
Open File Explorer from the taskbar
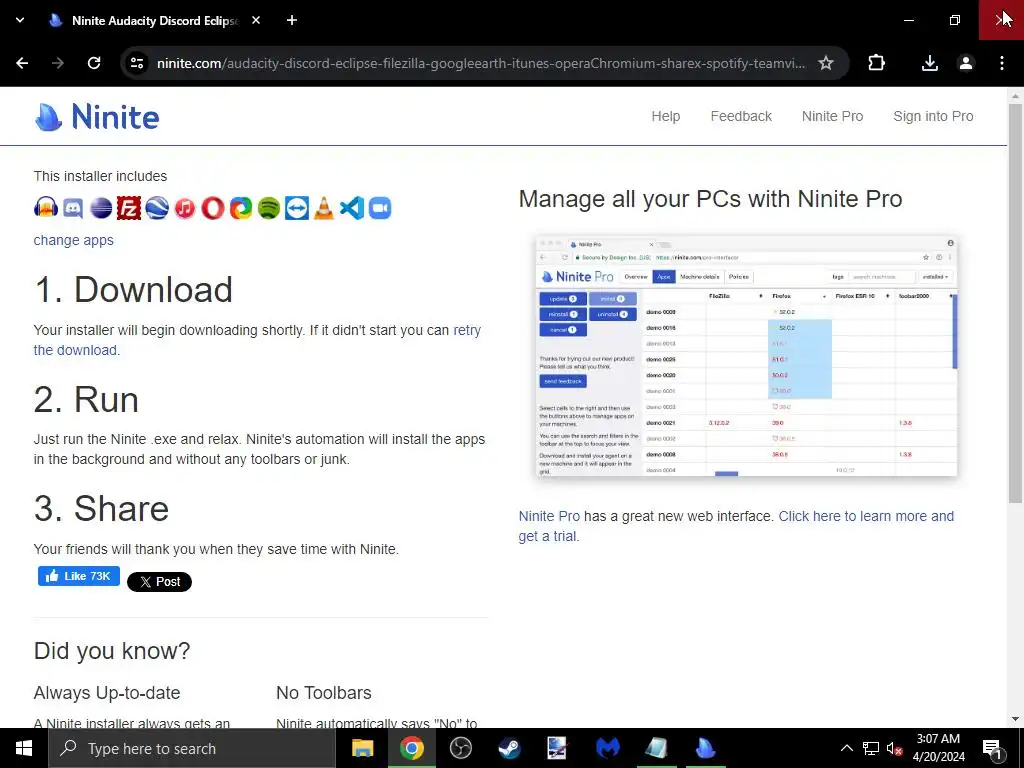[362, 748]
